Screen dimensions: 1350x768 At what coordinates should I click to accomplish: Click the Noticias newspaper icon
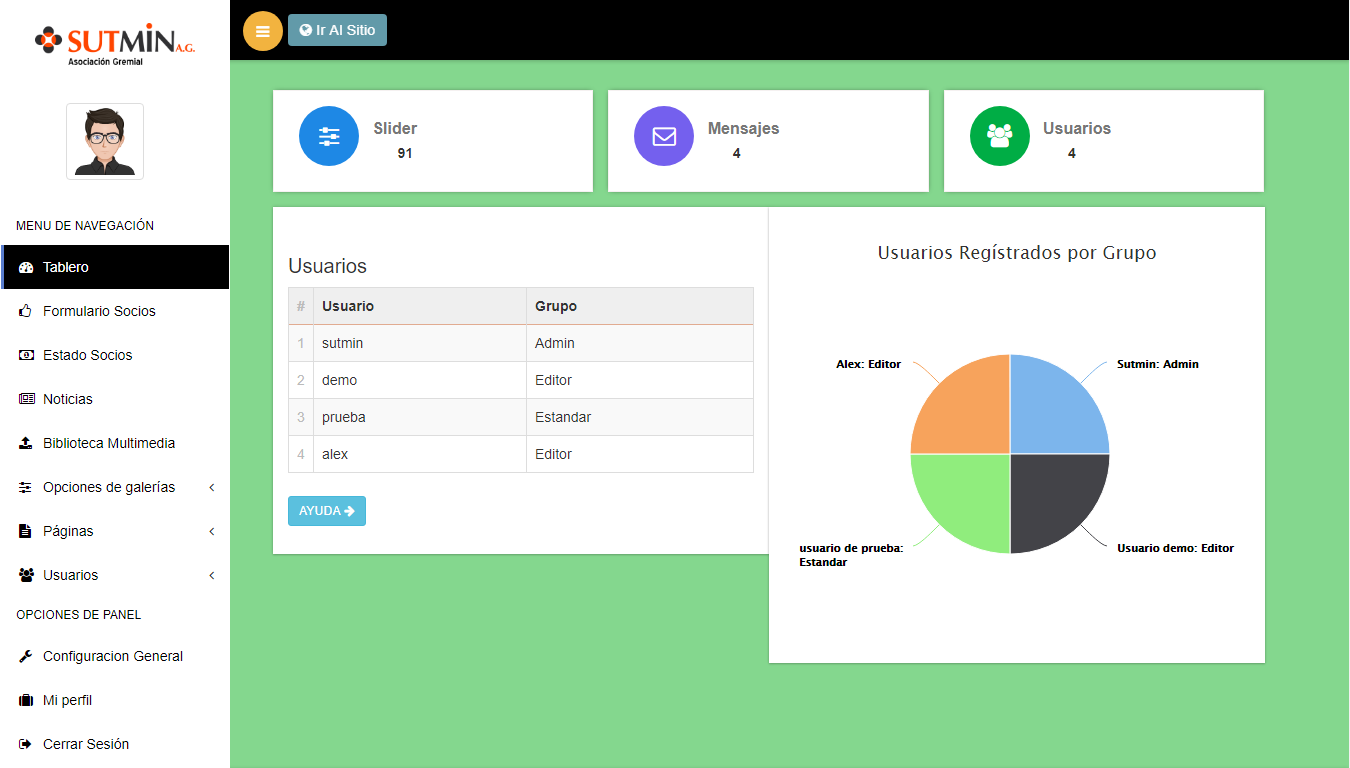click(x=26, y=399)
